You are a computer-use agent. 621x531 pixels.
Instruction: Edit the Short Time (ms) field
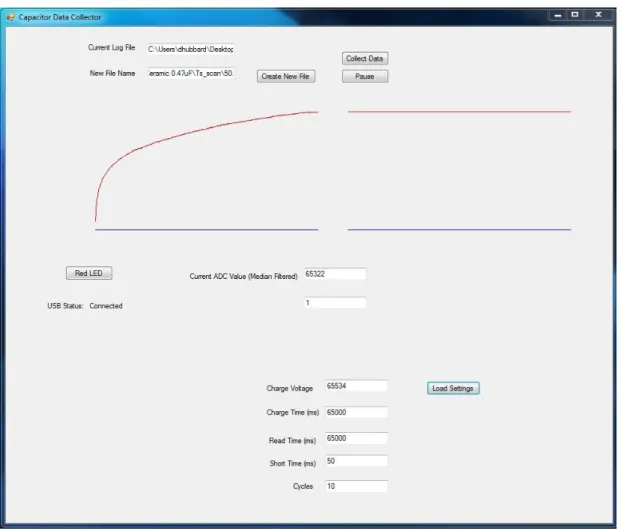coord(356,461)
